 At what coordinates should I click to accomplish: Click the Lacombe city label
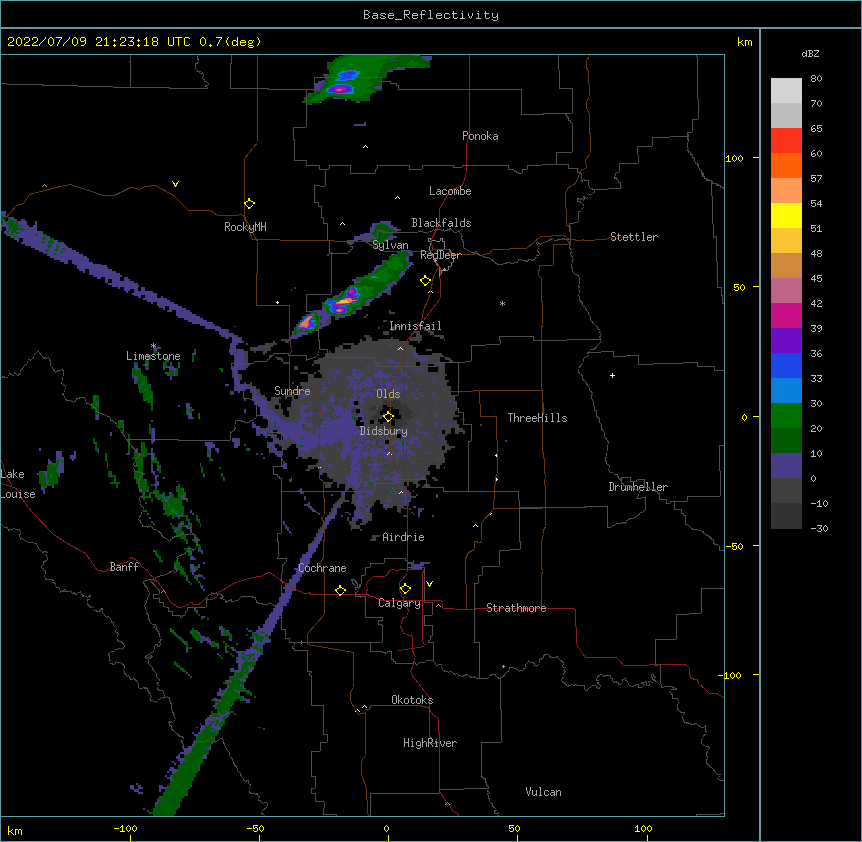coord(450,191)
